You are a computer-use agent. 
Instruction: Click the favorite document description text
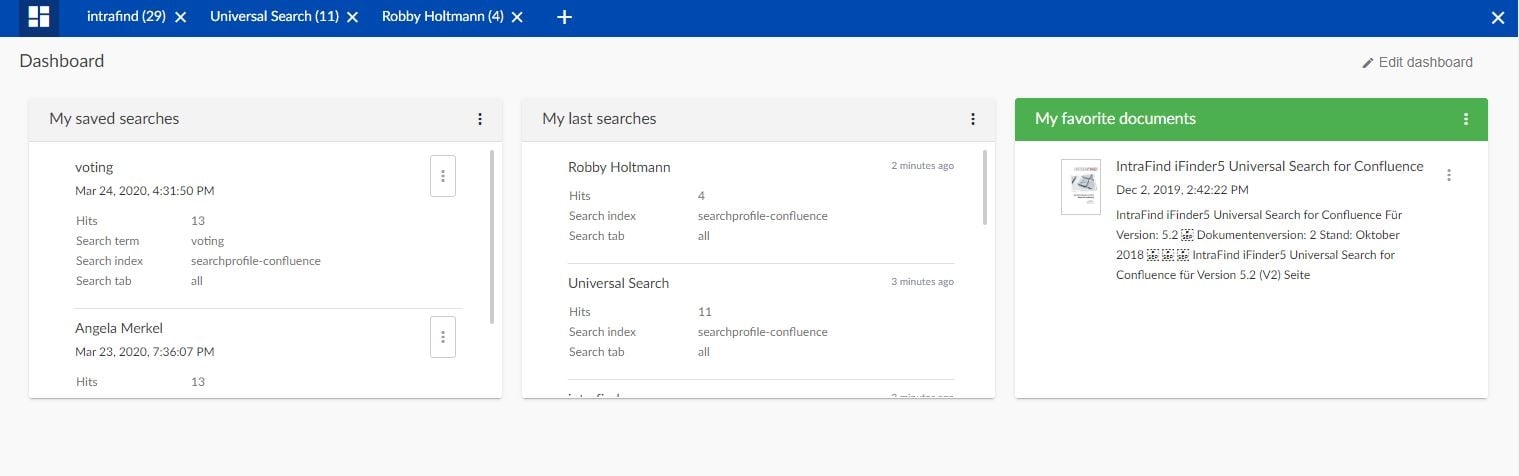[x=1259, y=245]
